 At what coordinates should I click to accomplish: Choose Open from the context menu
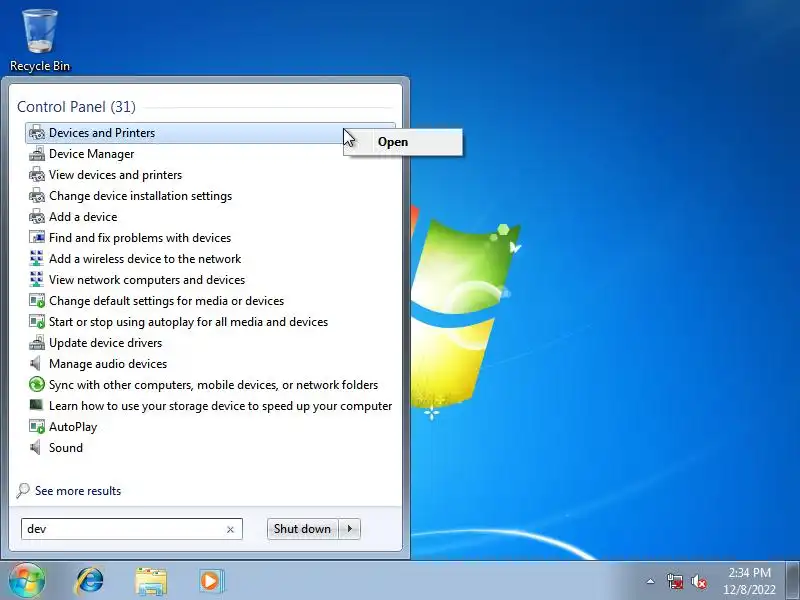click(404, 142)
